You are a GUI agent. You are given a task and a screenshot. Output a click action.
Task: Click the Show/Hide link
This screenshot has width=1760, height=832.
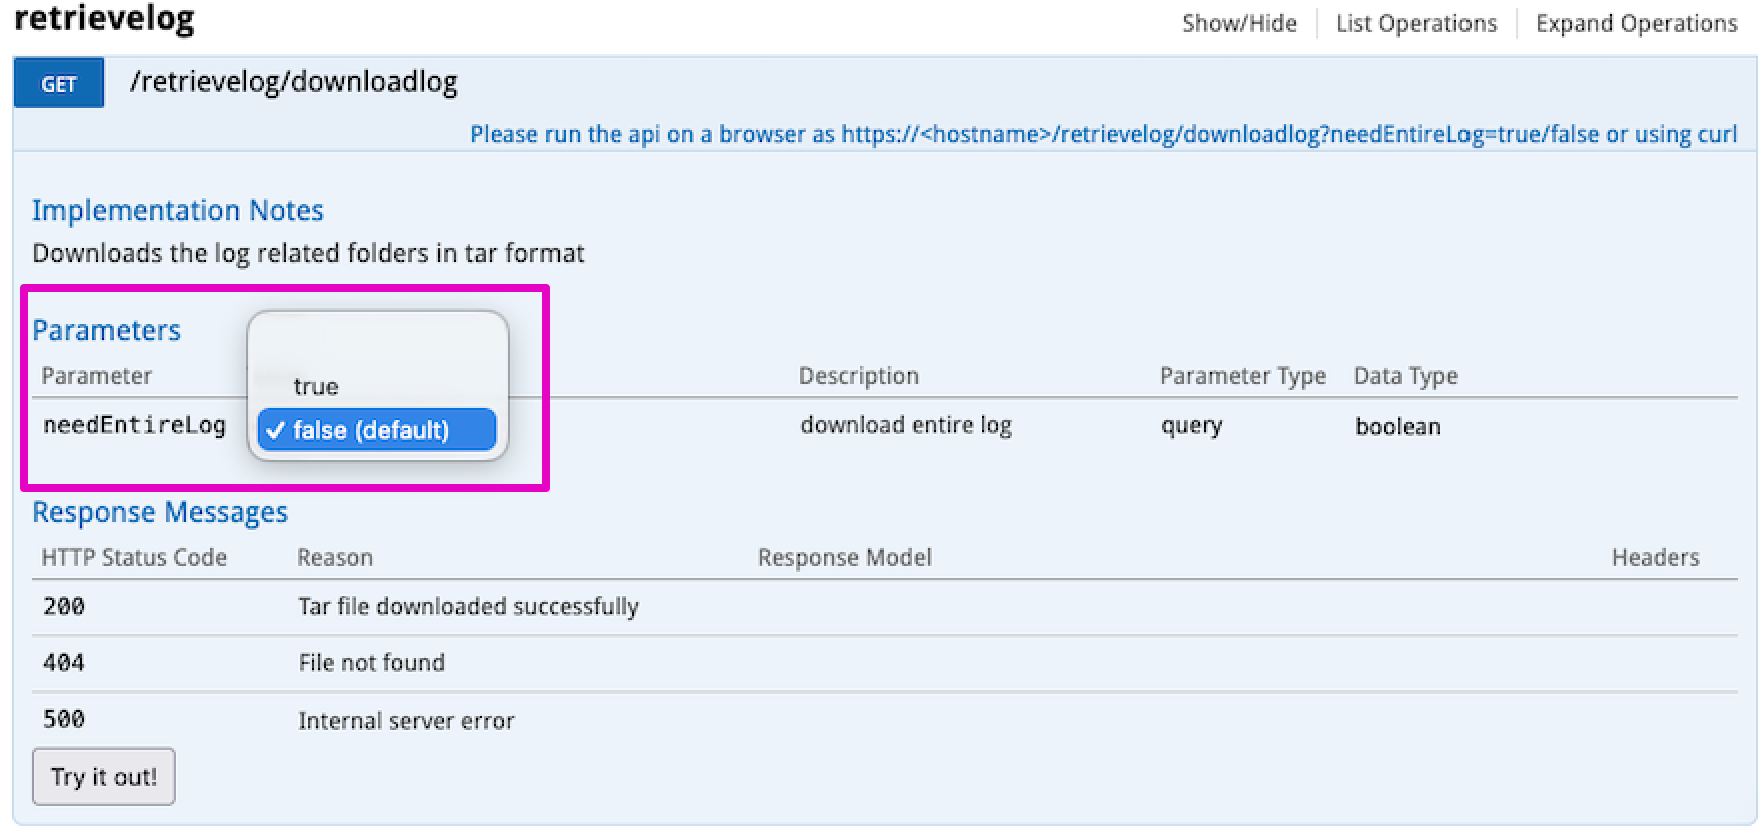[x=1239, y=24]
